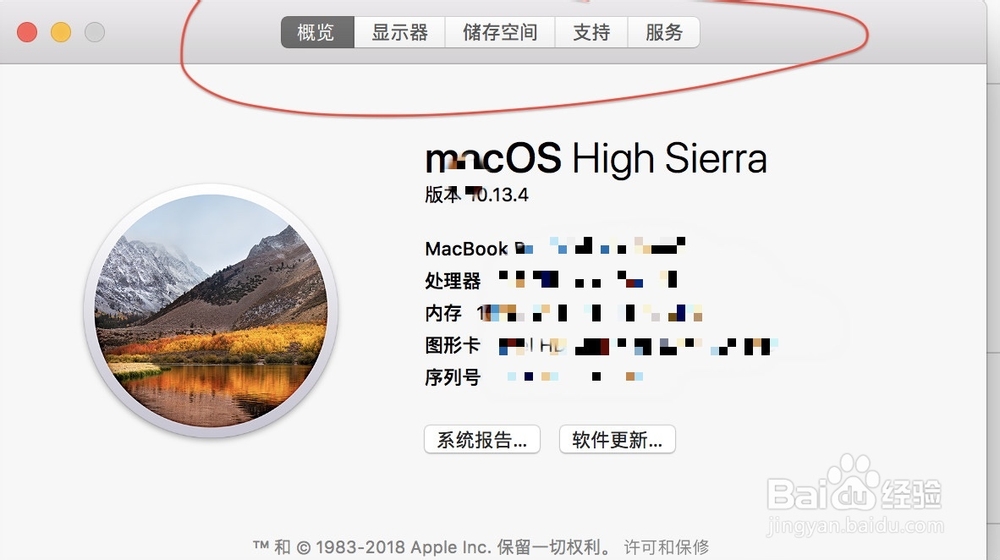Switch to the 显示器 tab
Viewport: 1000px width, 560px height.
399,33
